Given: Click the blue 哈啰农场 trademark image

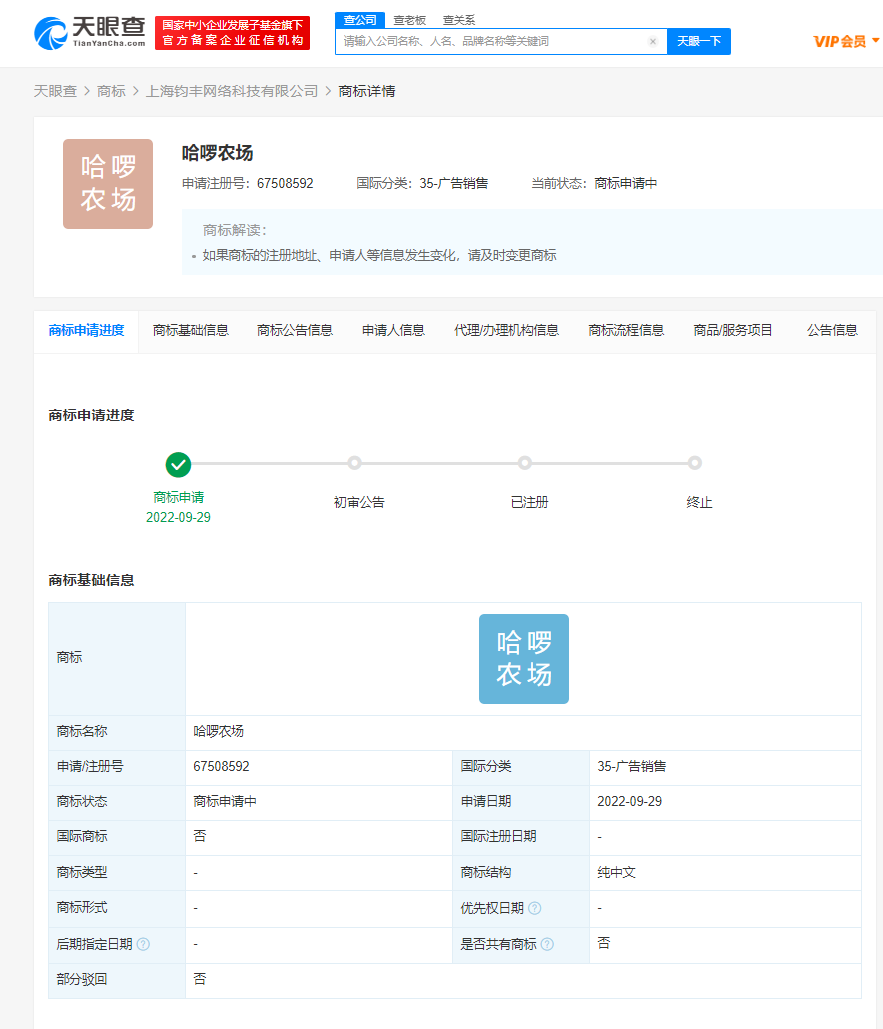Looking at the screenshot, I should tap(523, 659).
